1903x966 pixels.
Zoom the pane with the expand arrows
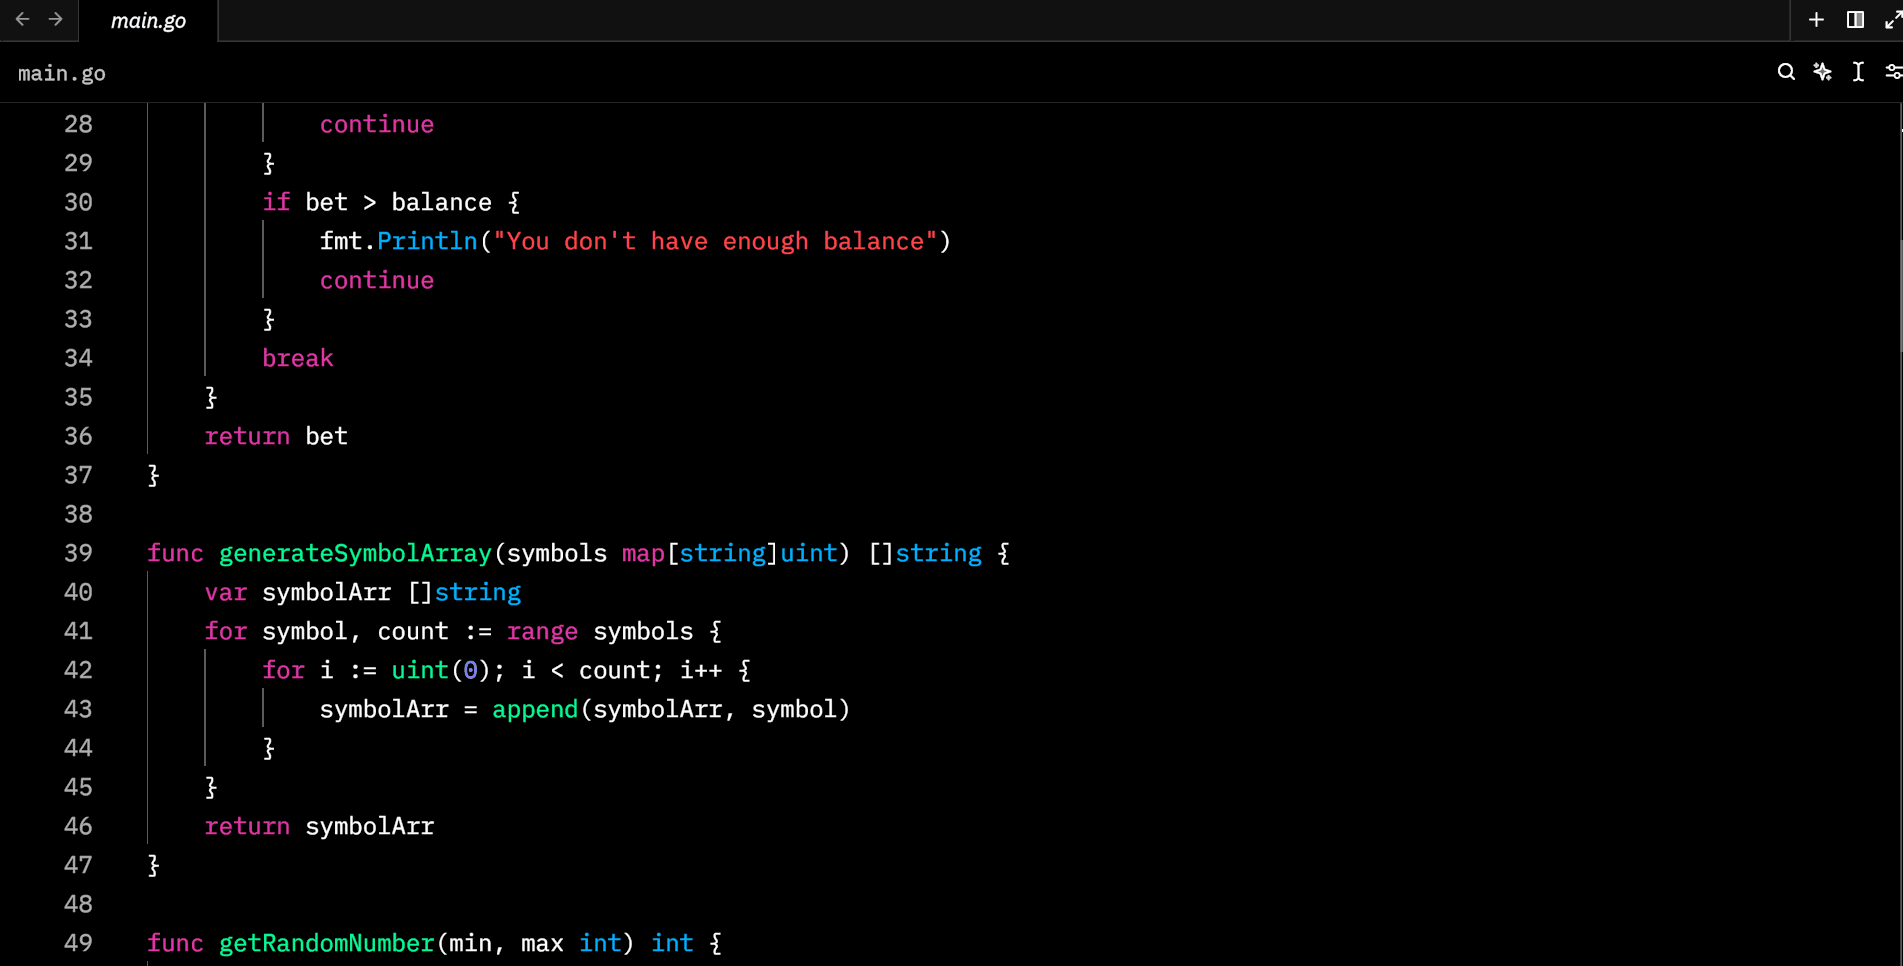point(1892,20)
